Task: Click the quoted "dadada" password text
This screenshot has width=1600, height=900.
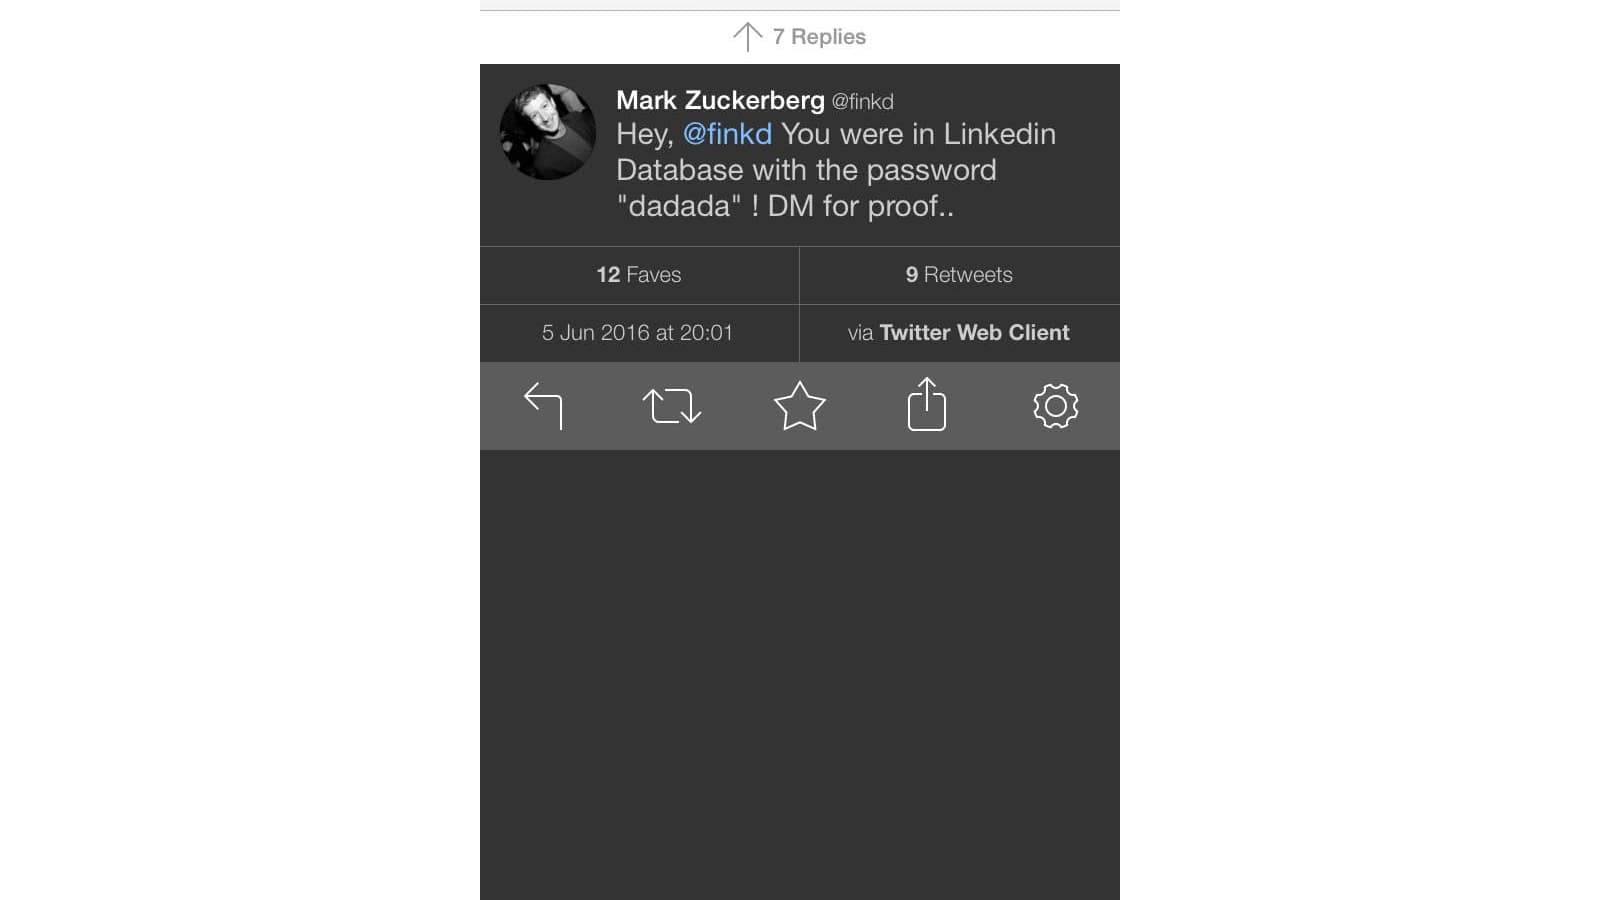Action: (680, 206)
